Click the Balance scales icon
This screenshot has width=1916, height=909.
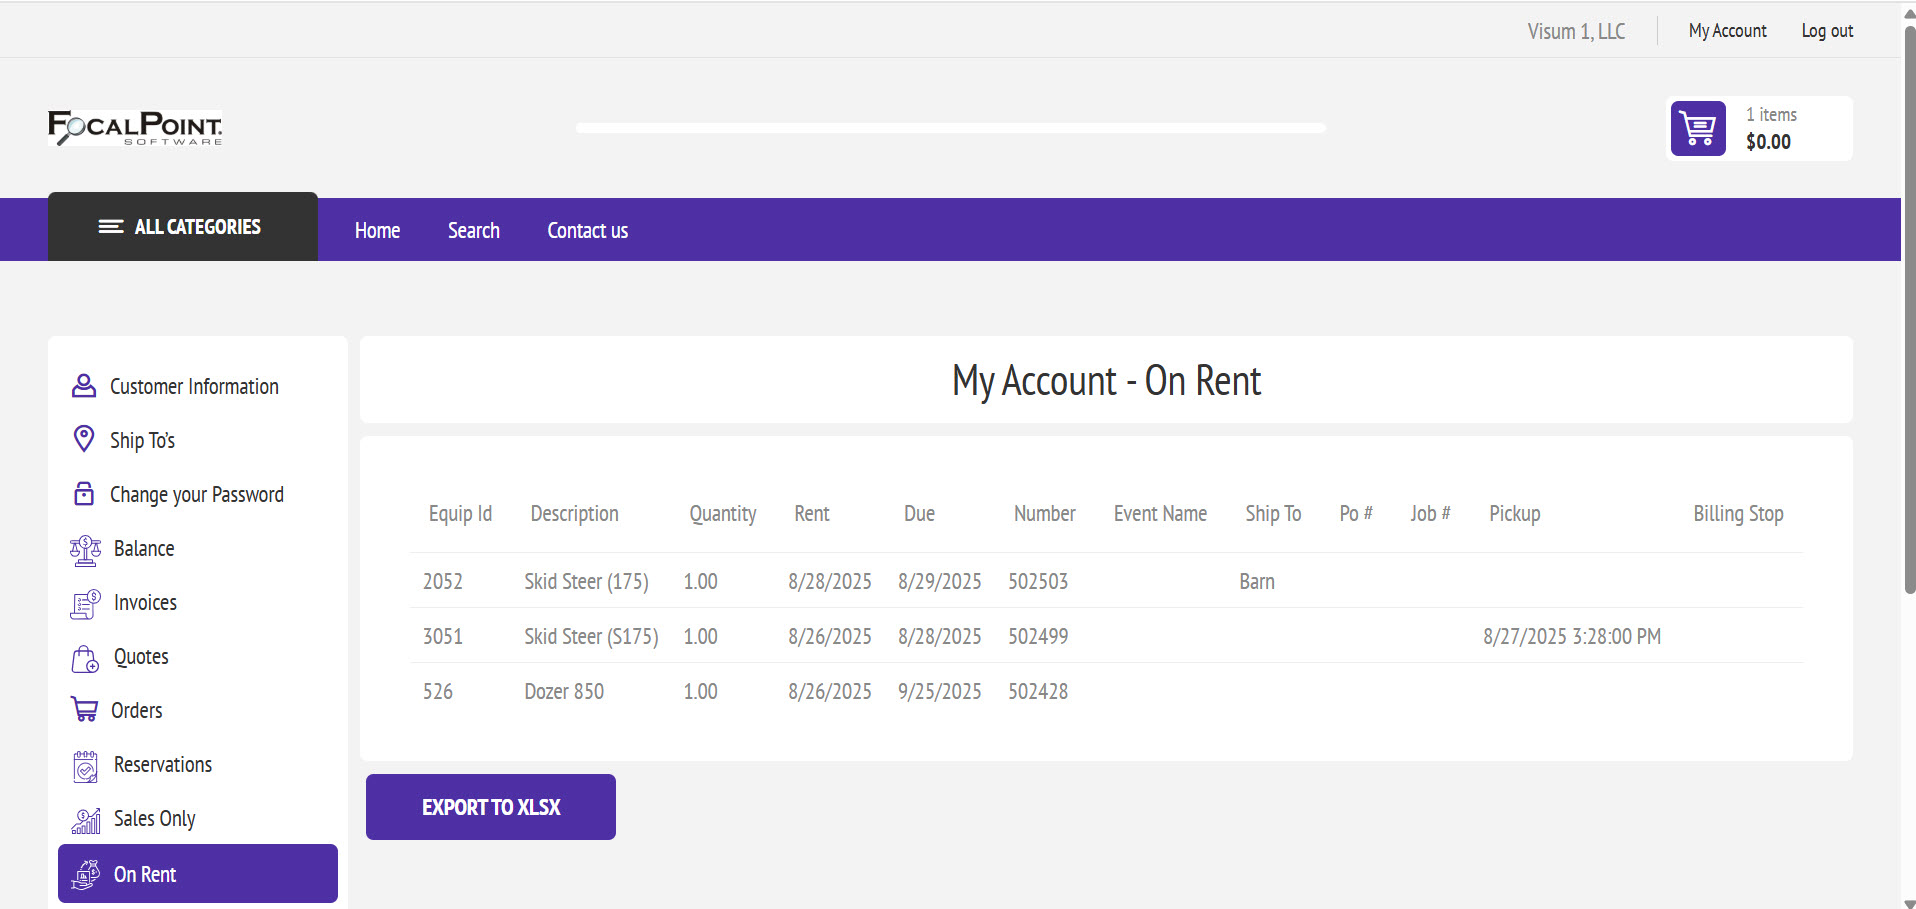click(86, 549)
